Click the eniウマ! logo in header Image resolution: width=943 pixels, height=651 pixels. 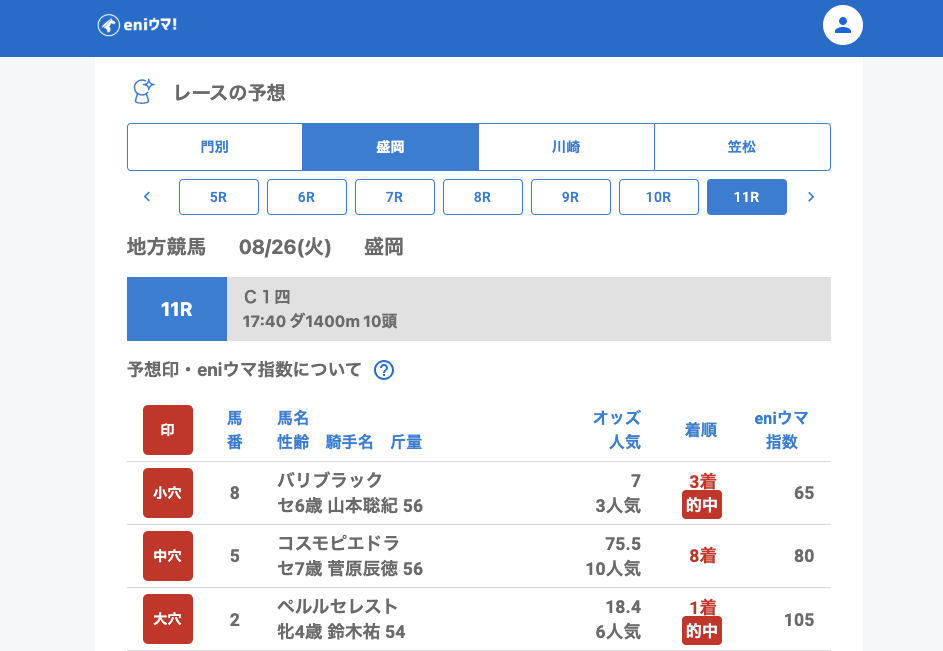[x=137, y=25]
